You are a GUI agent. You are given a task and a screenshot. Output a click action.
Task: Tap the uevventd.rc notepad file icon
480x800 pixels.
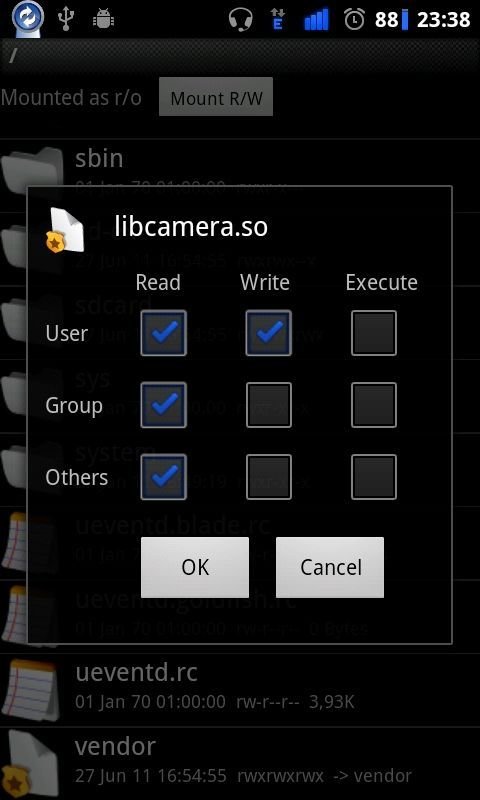[29, 689]
